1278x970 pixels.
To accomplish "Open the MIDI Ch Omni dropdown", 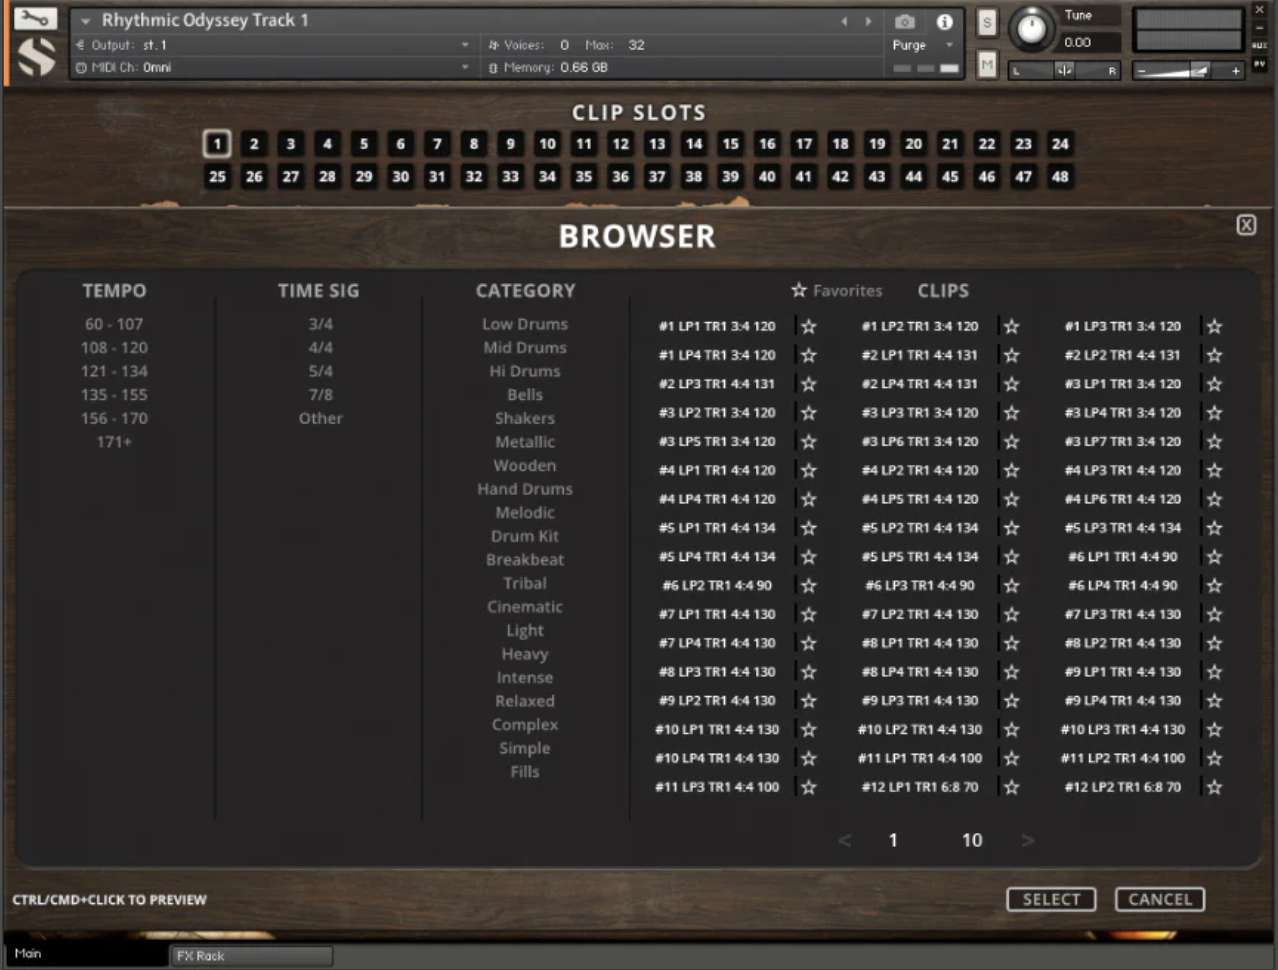I will (x=270, y=67).
